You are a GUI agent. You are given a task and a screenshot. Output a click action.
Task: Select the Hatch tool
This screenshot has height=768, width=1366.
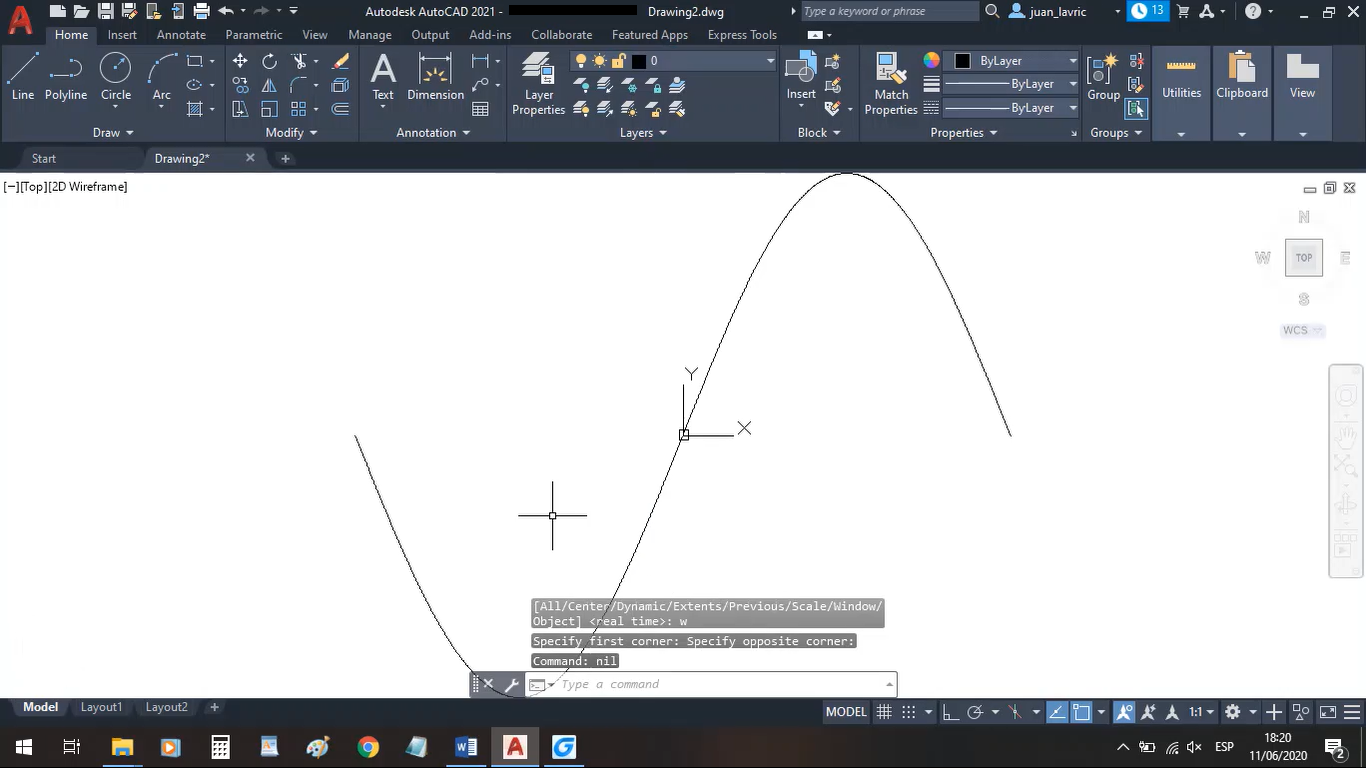(x=195, y=109)
